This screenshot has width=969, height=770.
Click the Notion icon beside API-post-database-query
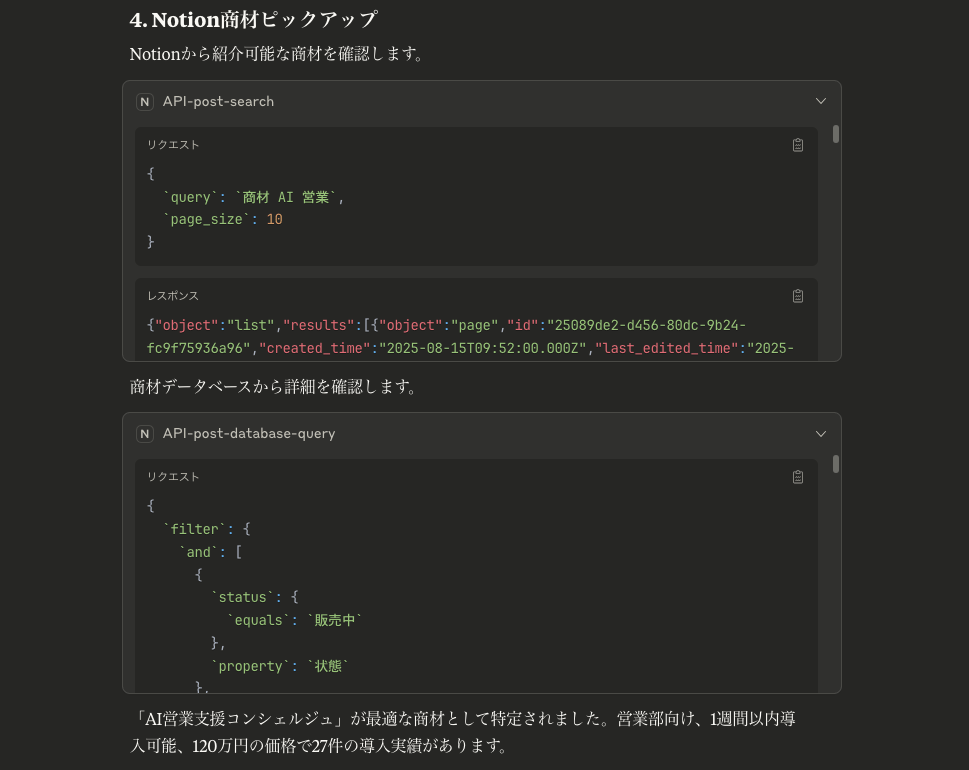click(x=145, y=434)
